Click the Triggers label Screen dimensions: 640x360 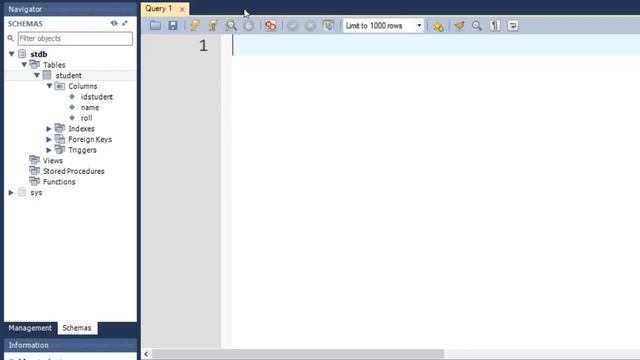(x=82, y=150)
